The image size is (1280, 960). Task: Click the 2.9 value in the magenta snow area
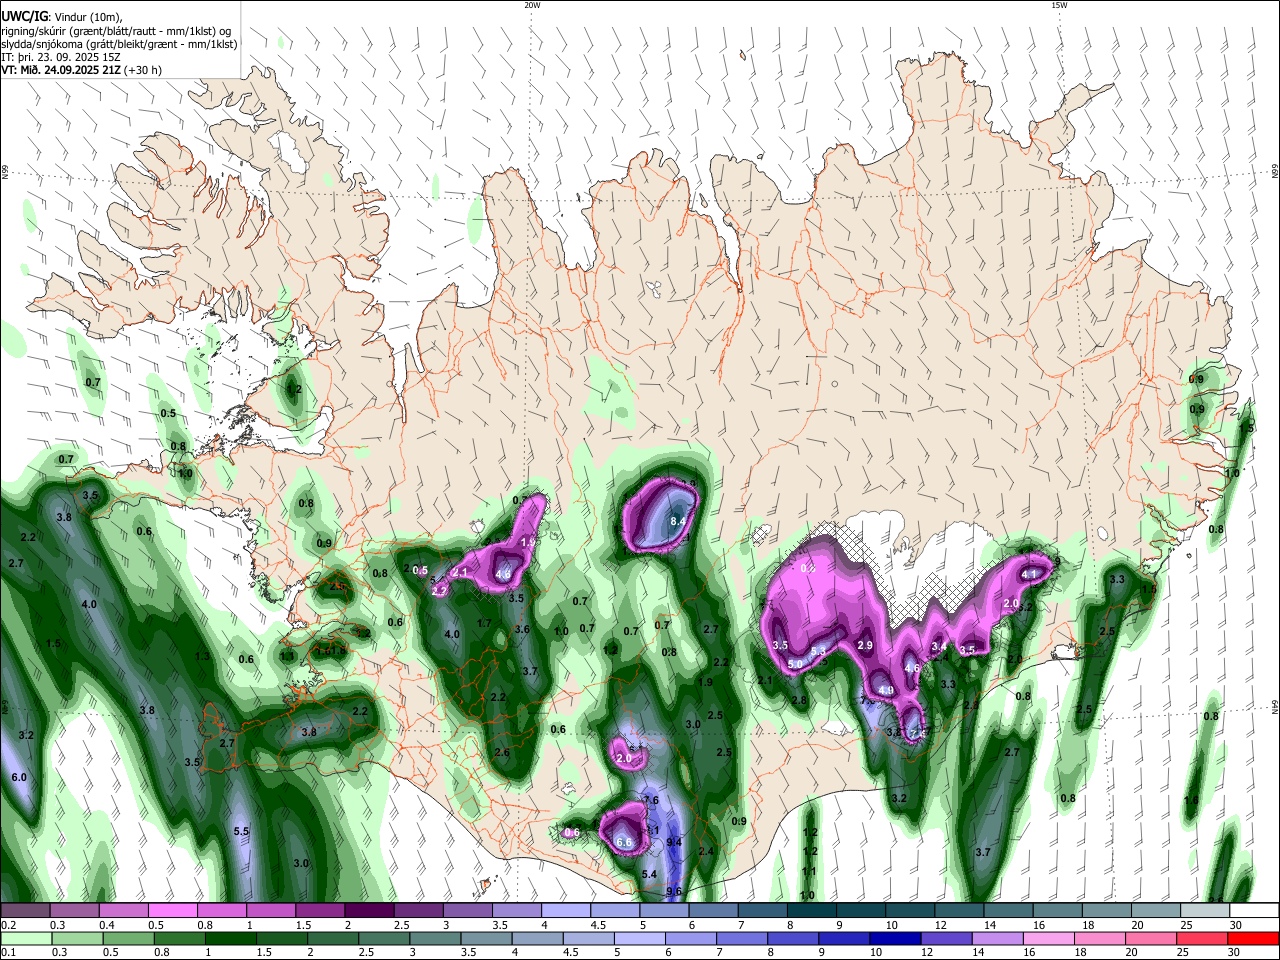[x=866, y=645]
